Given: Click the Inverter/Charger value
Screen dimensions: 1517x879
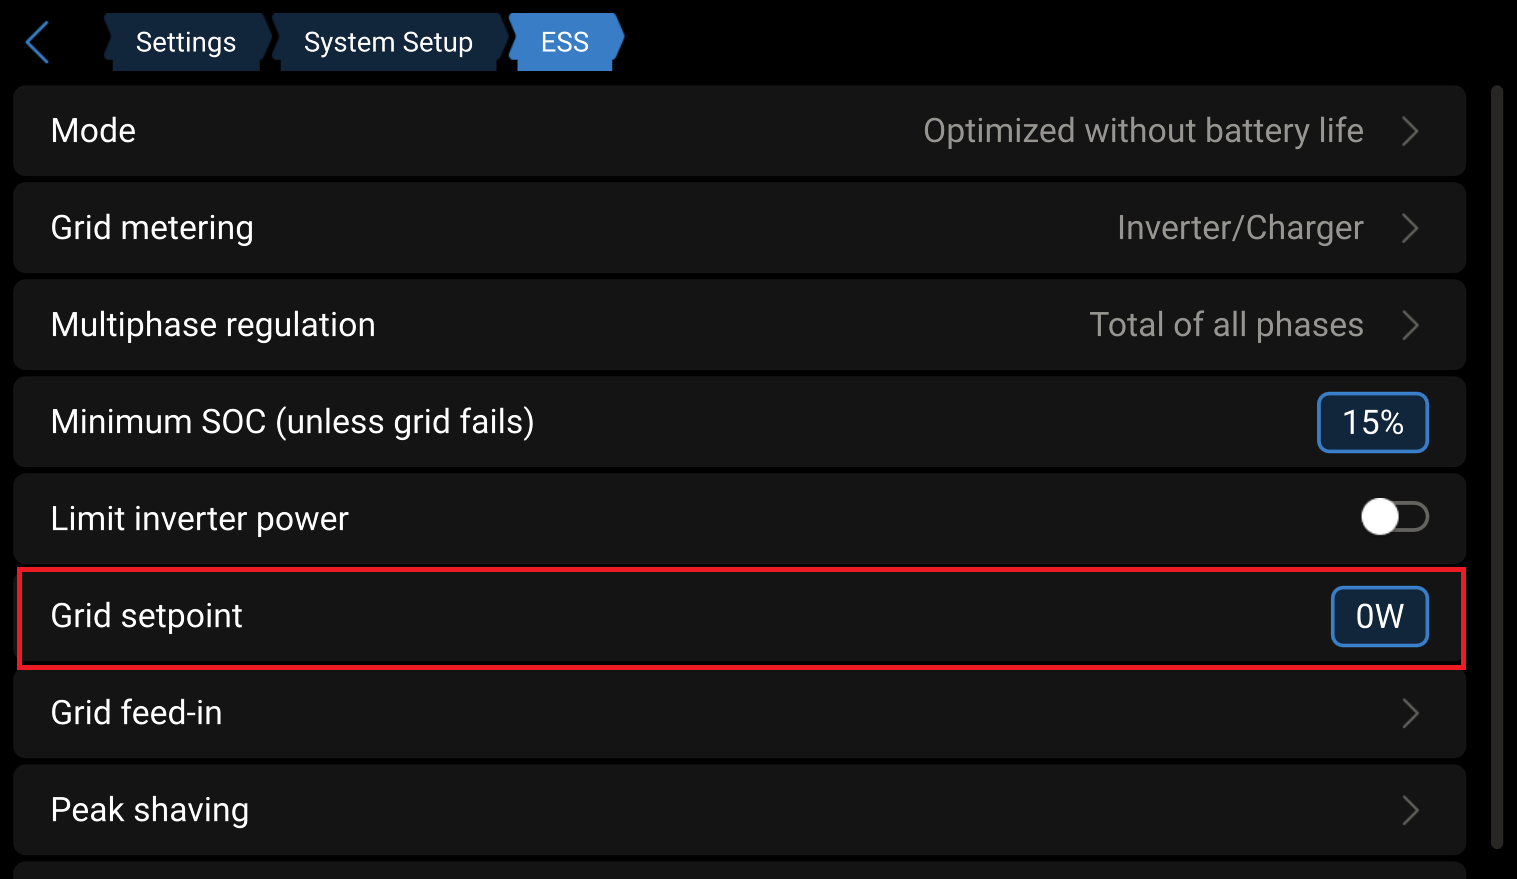Looking at the screenshot, I should point(1240,228).
